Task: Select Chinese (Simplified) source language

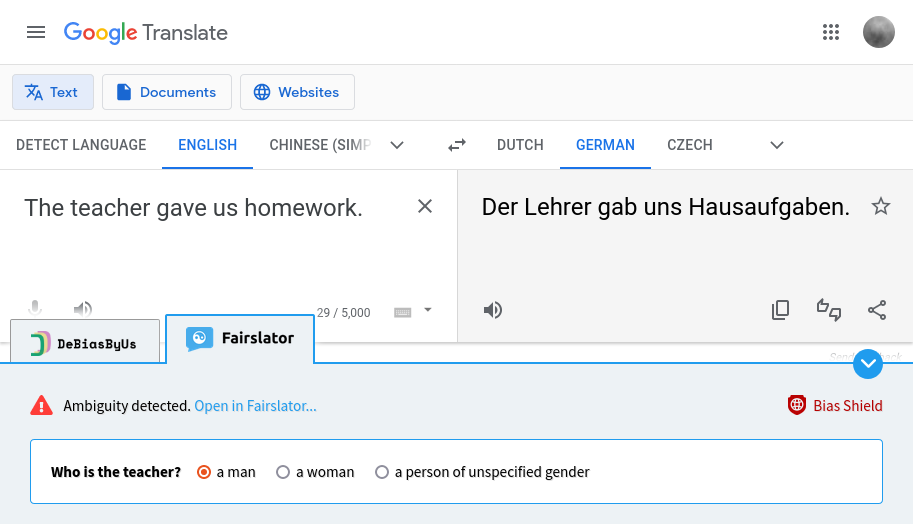Action: click(320, 145)
